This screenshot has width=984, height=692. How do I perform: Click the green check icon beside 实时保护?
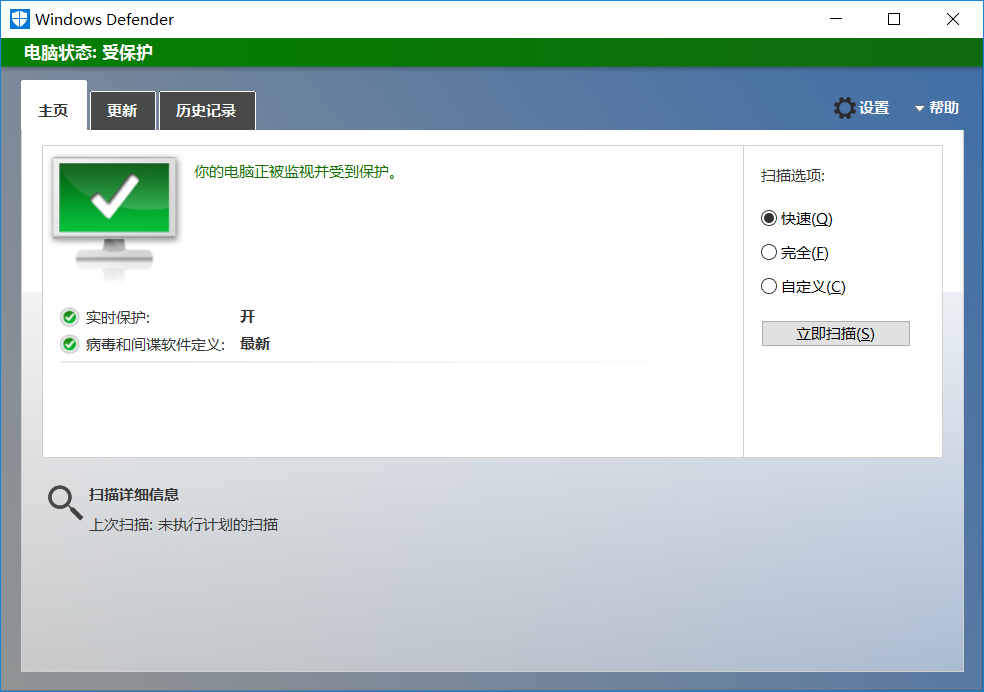tap(70, 317)
